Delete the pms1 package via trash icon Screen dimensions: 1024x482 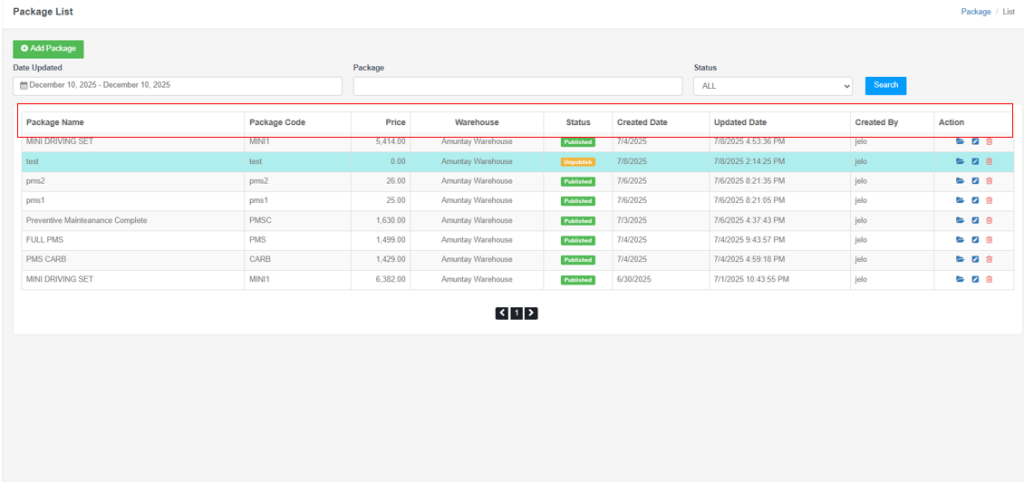click(x=989, y=201)
